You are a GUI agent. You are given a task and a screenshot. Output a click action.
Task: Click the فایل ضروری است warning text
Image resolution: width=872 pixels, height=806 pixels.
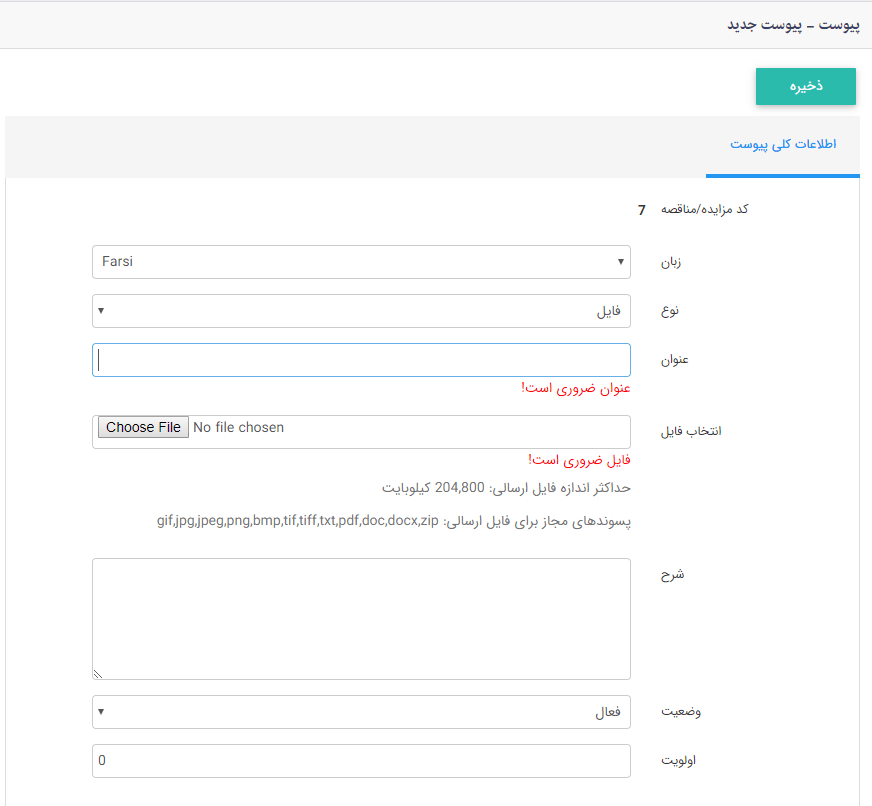(578, 460)
